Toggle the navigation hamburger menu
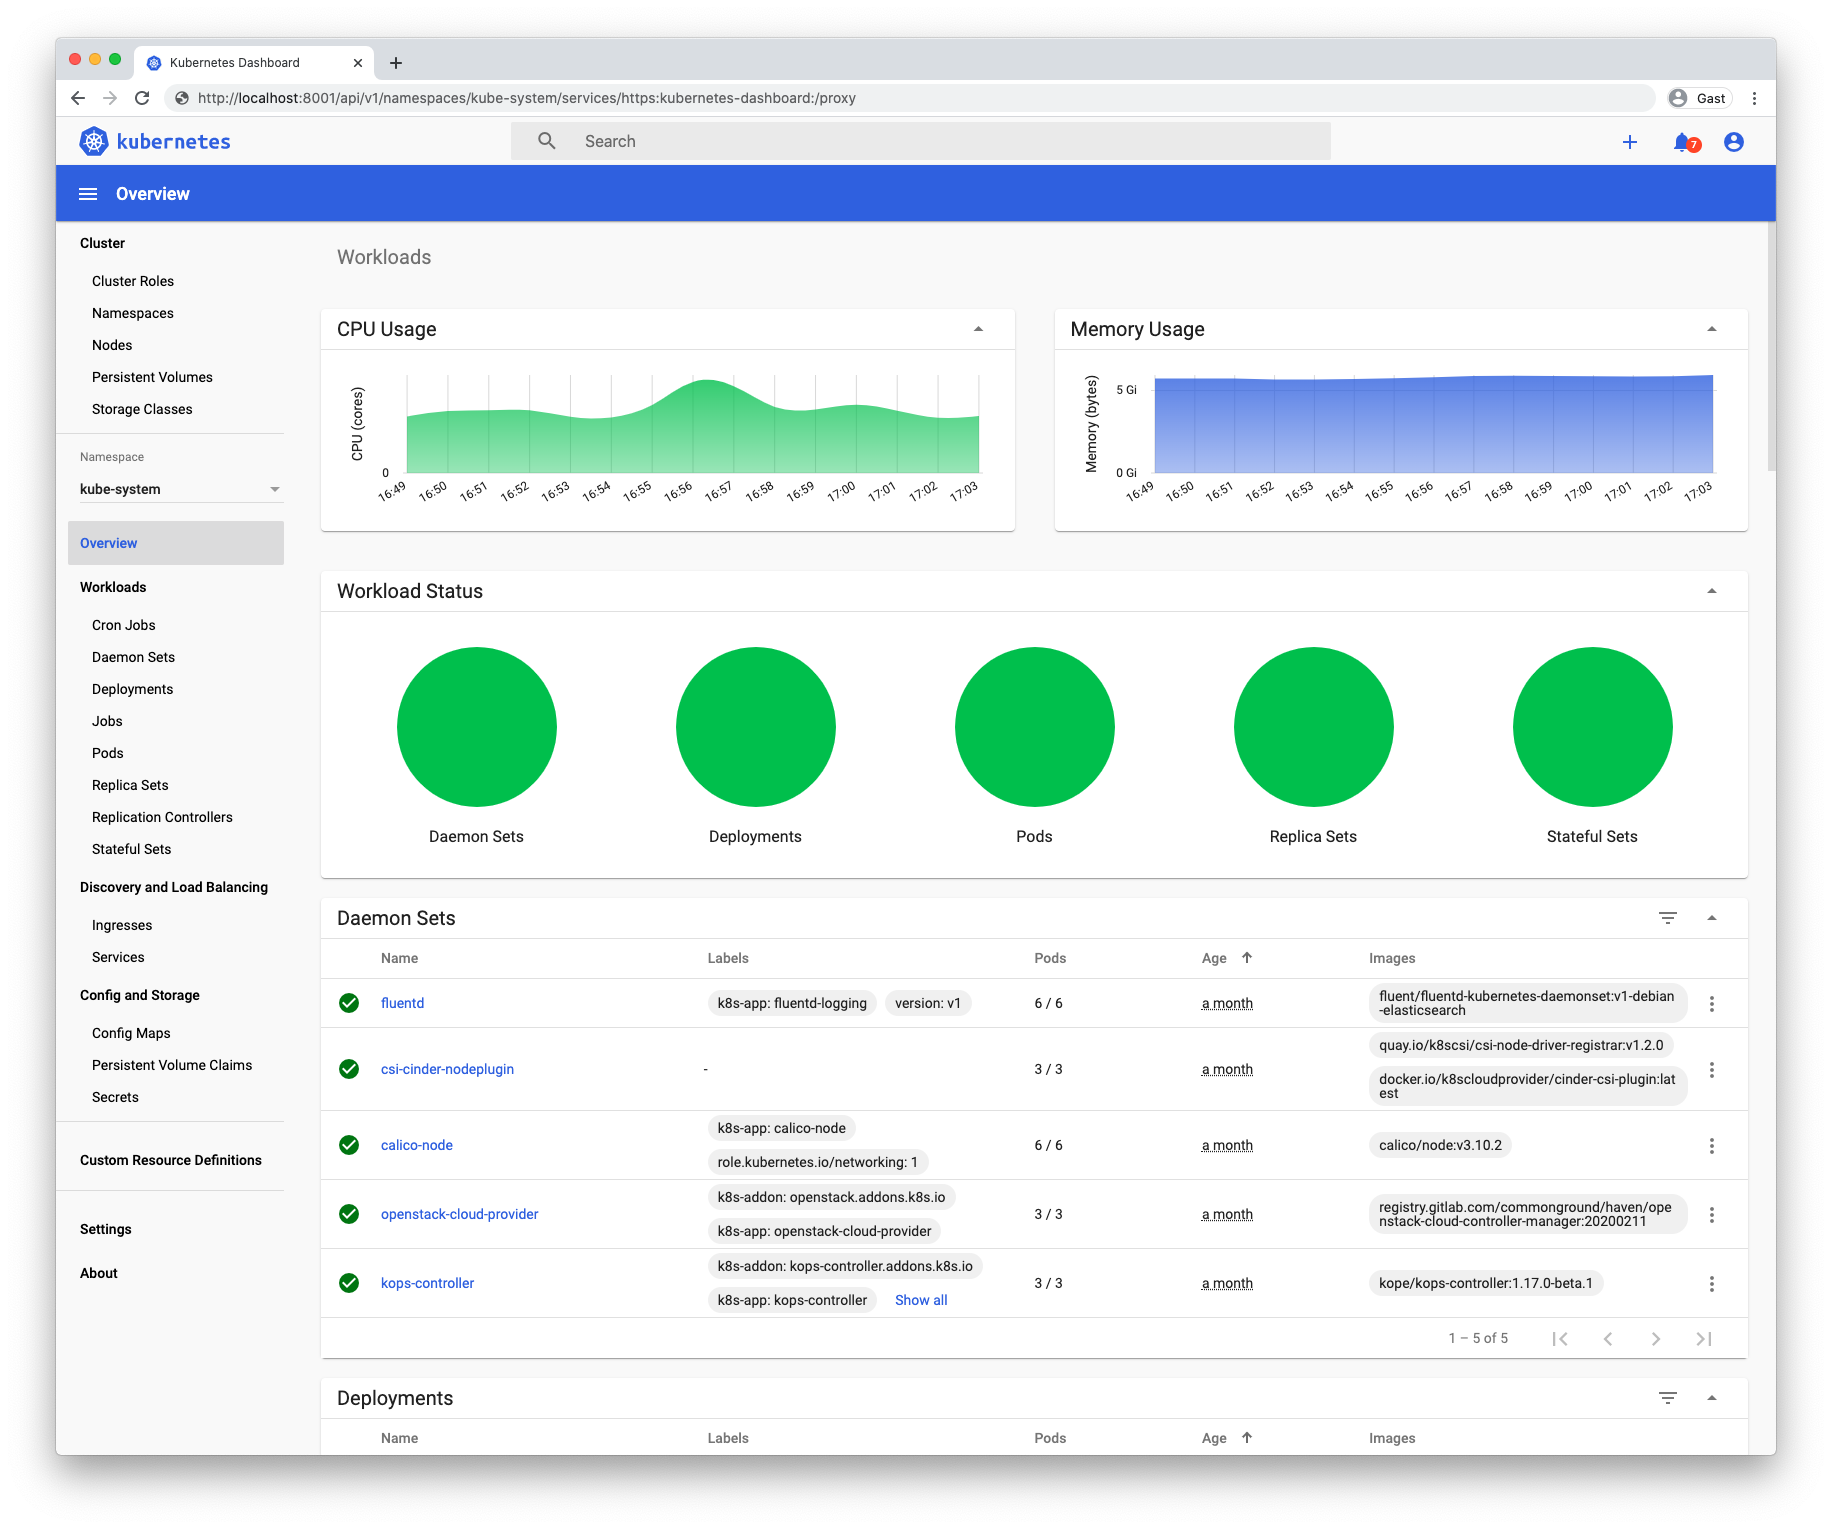This screenshot has height=1529, width=1832. pyautogui.click(x=88, y=193)
